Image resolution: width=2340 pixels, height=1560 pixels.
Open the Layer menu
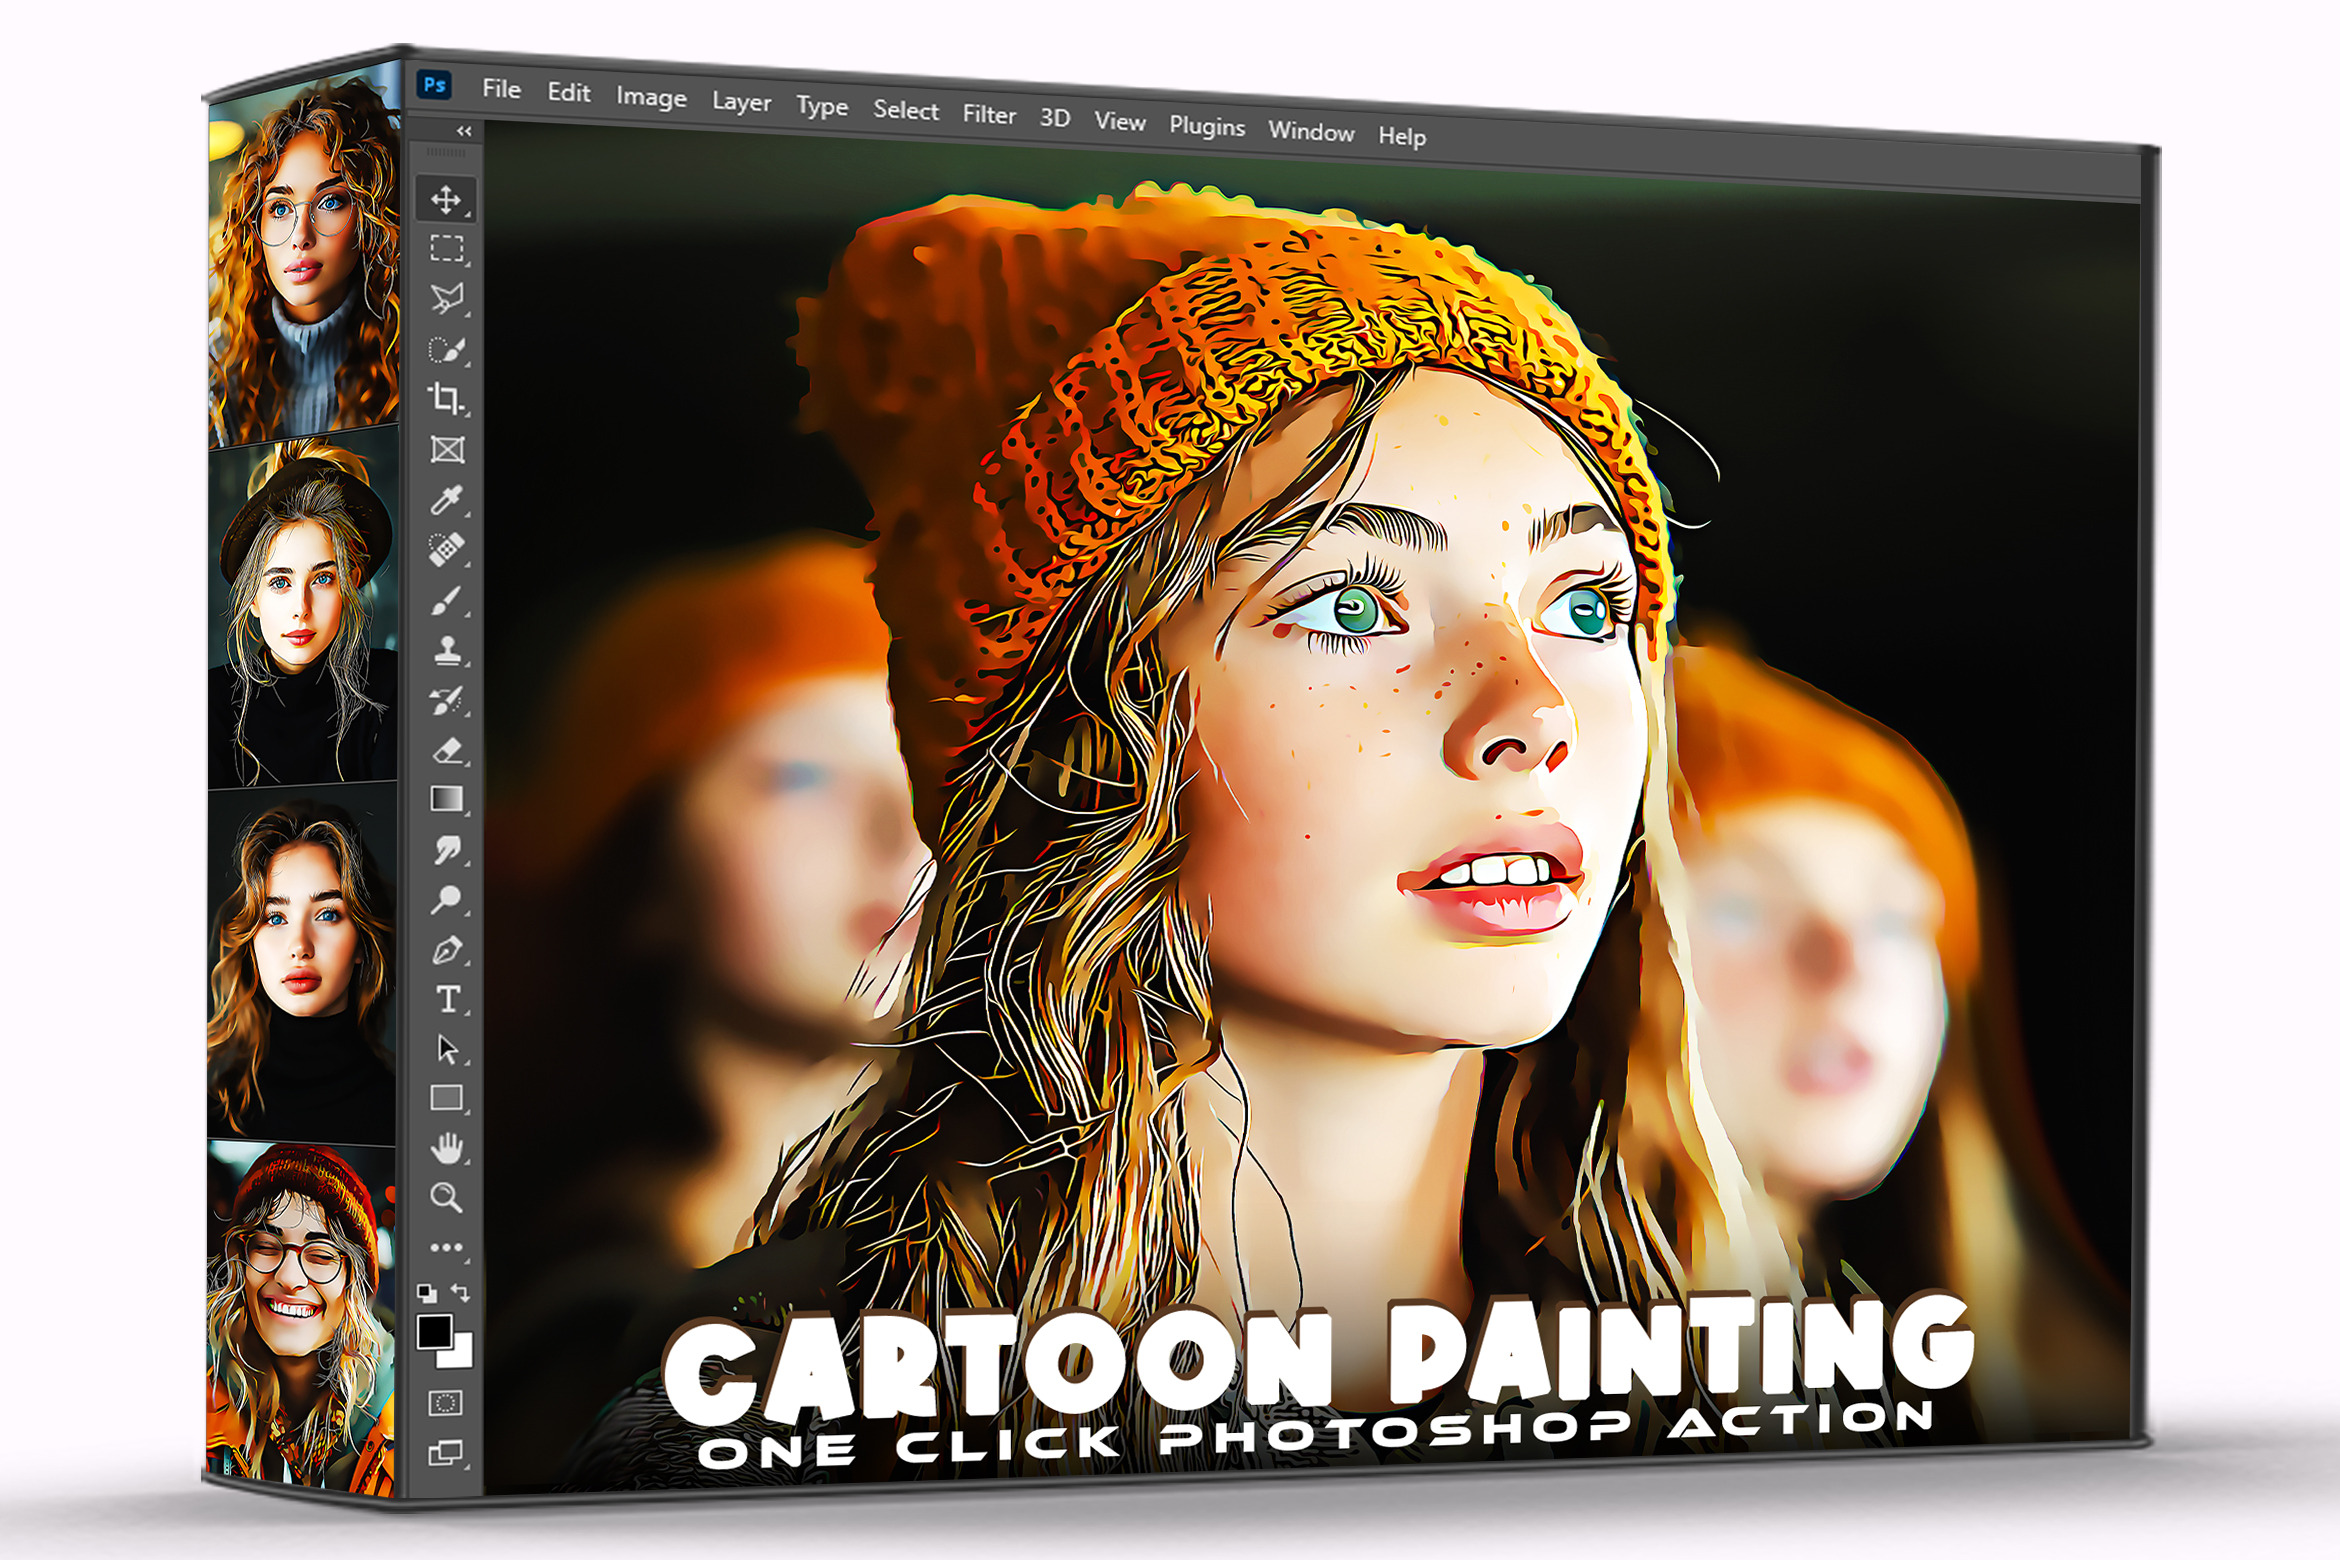(x=741, y=102)
